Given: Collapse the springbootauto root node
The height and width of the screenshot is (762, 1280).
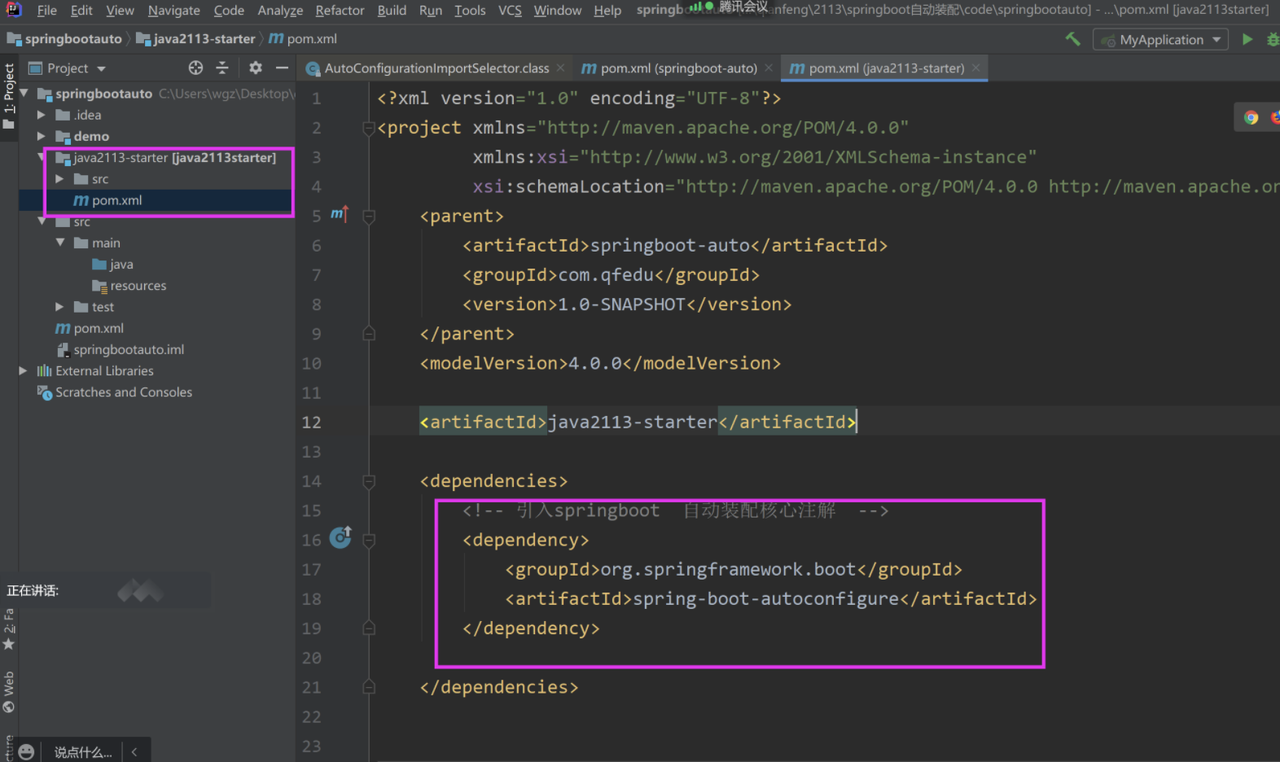Looking at the screenshot, I should [24, 93].
